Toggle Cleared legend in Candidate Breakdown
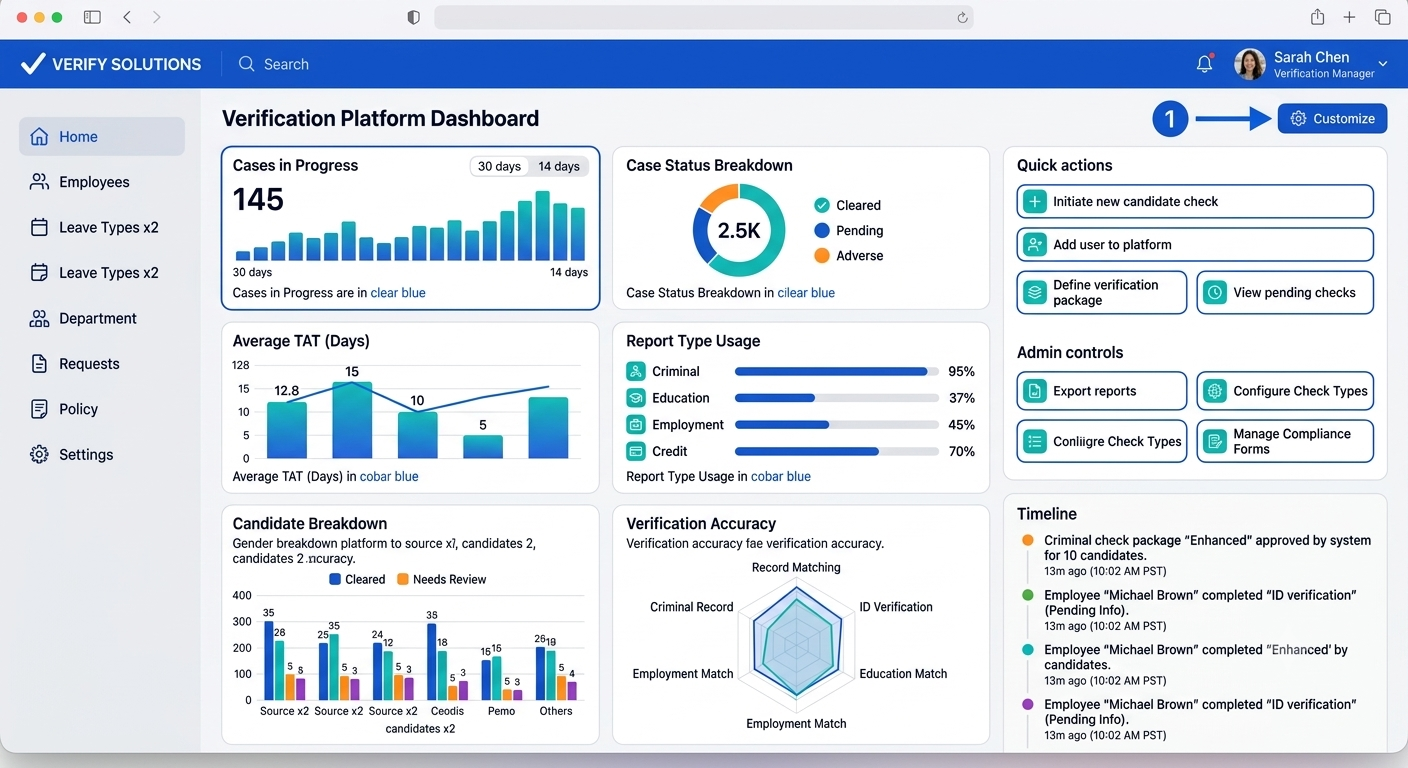Screen dimensions: 1408x768 [x=357, y=579]
